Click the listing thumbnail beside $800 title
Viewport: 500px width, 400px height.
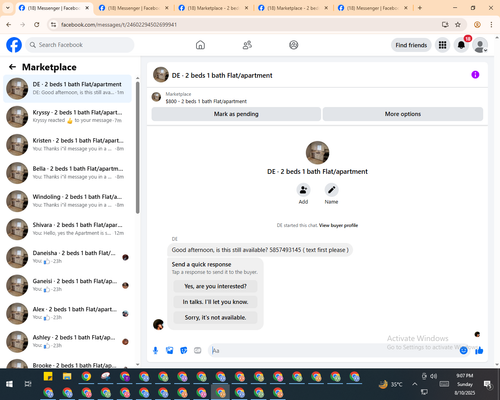pos(156,97)
